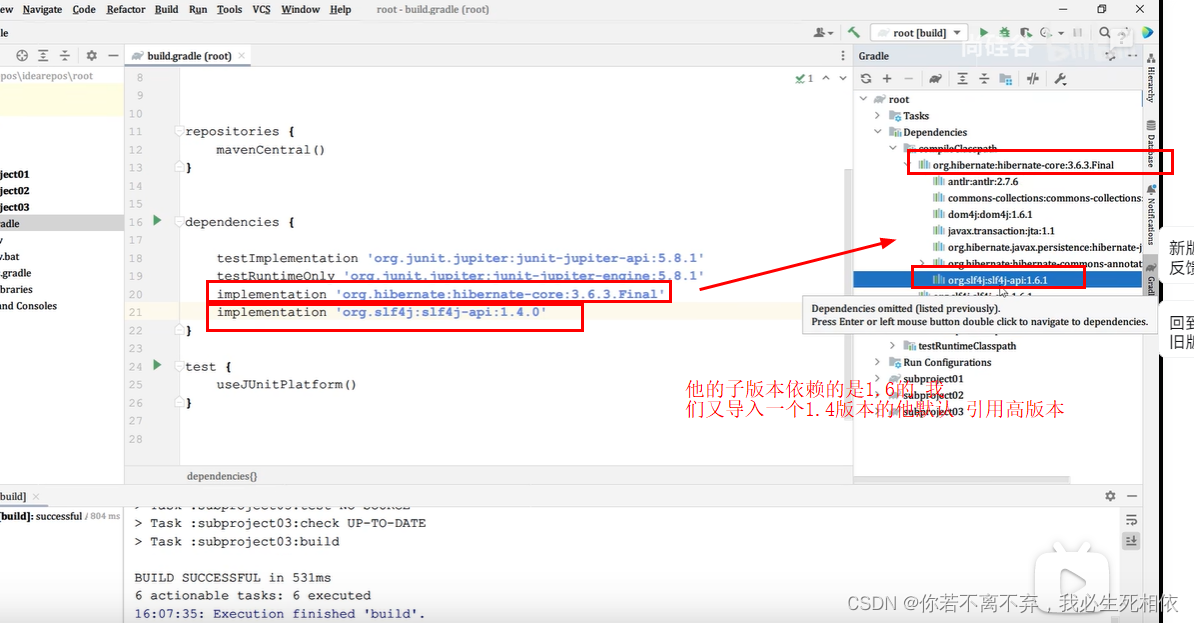Open Database side tool tab

pos(1151,144)
